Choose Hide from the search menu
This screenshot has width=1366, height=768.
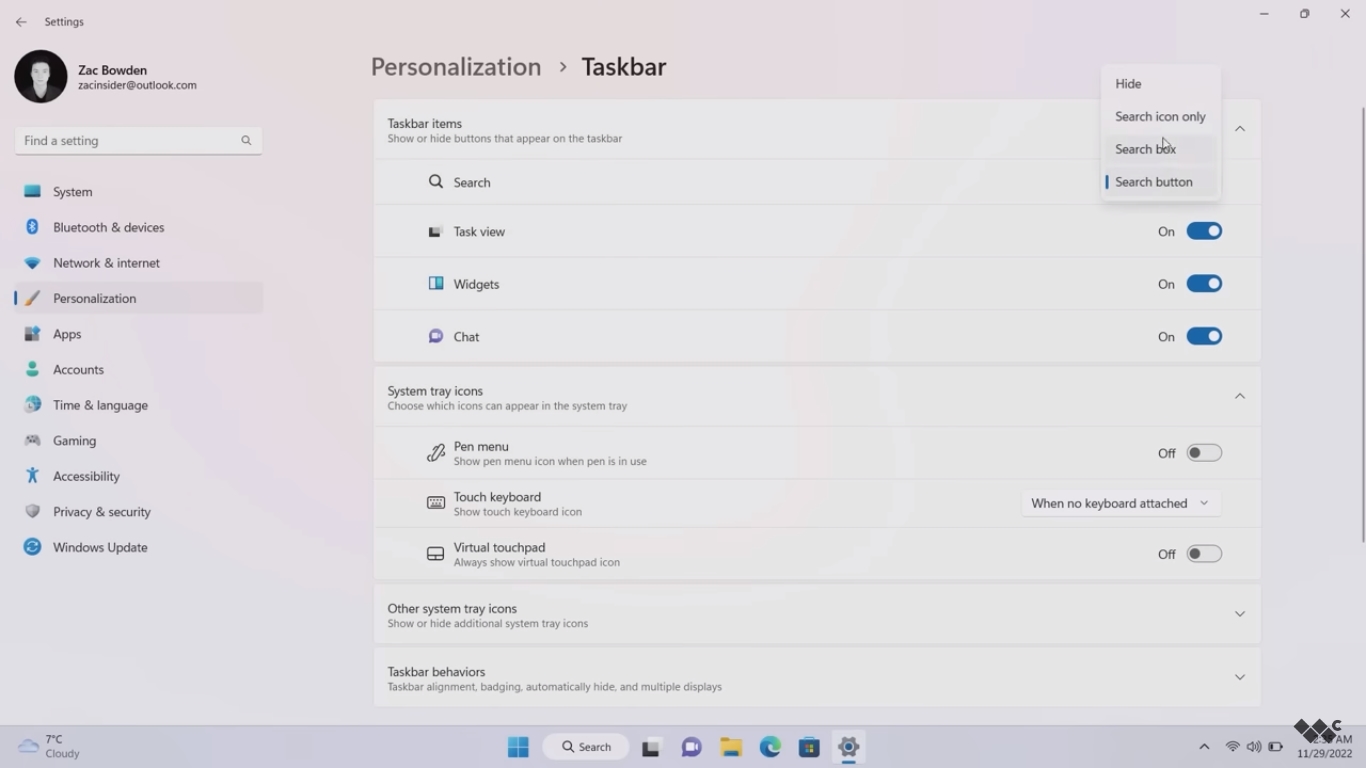[1128, 84]
